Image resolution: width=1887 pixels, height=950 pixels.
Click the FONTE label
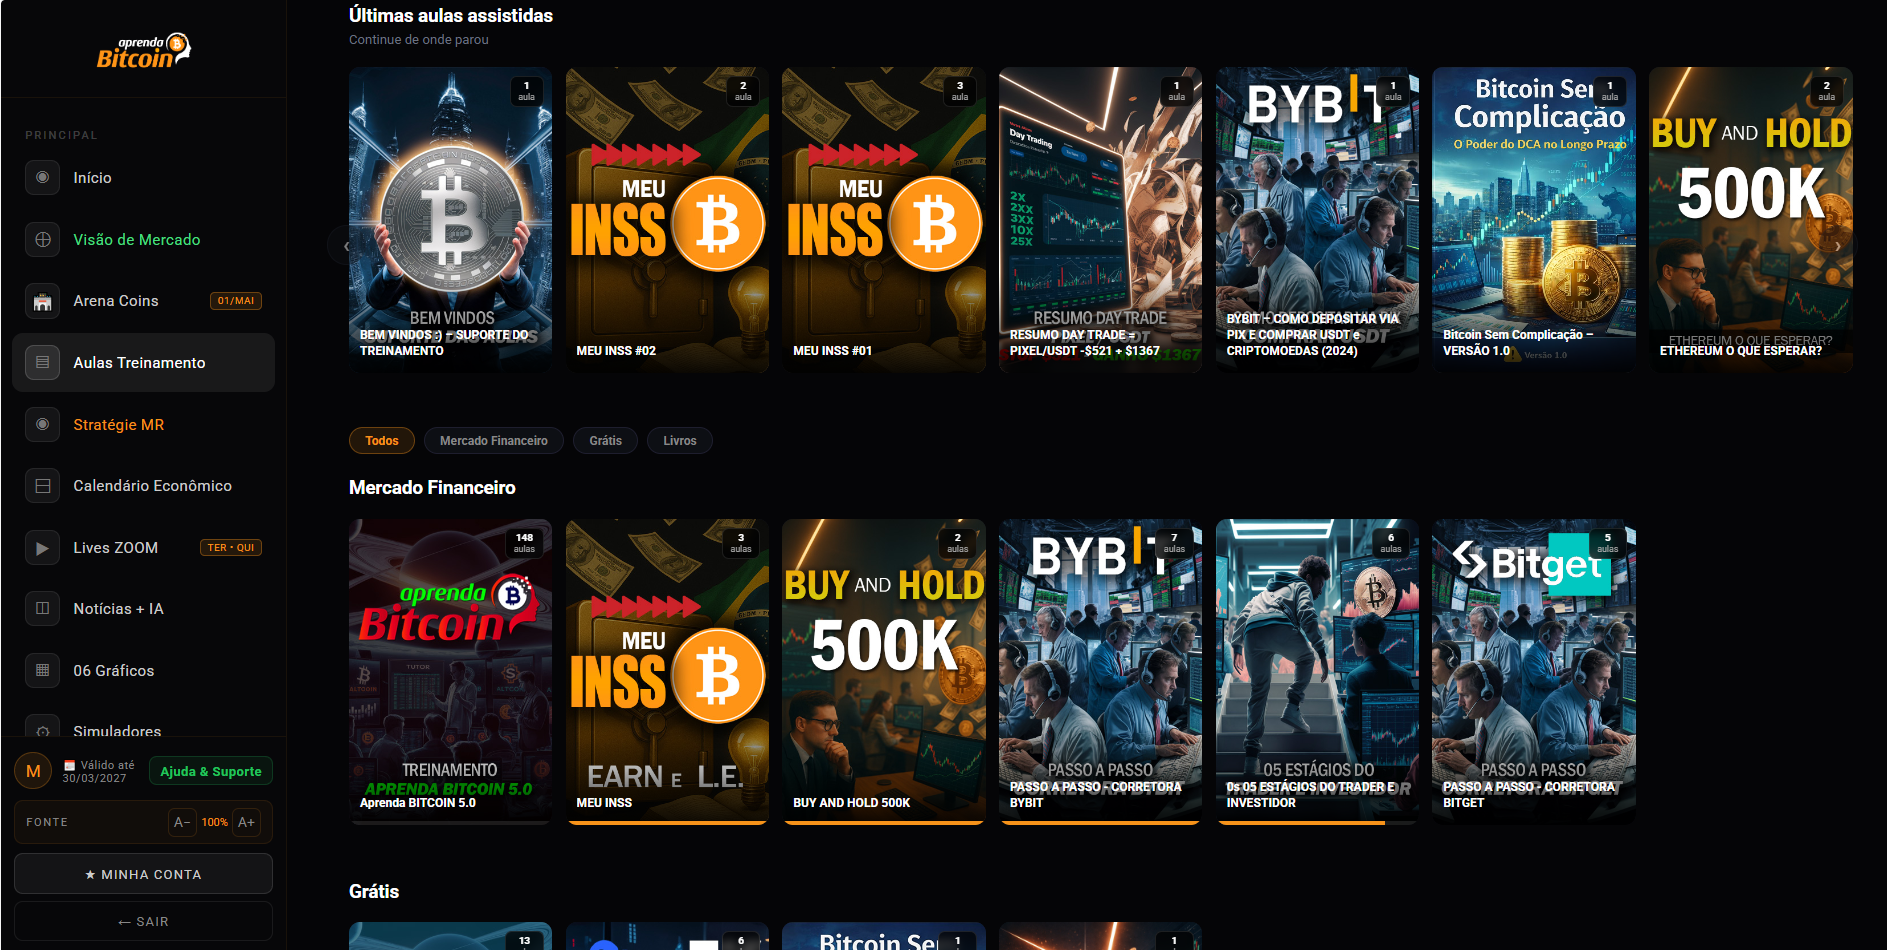(47, 822)
